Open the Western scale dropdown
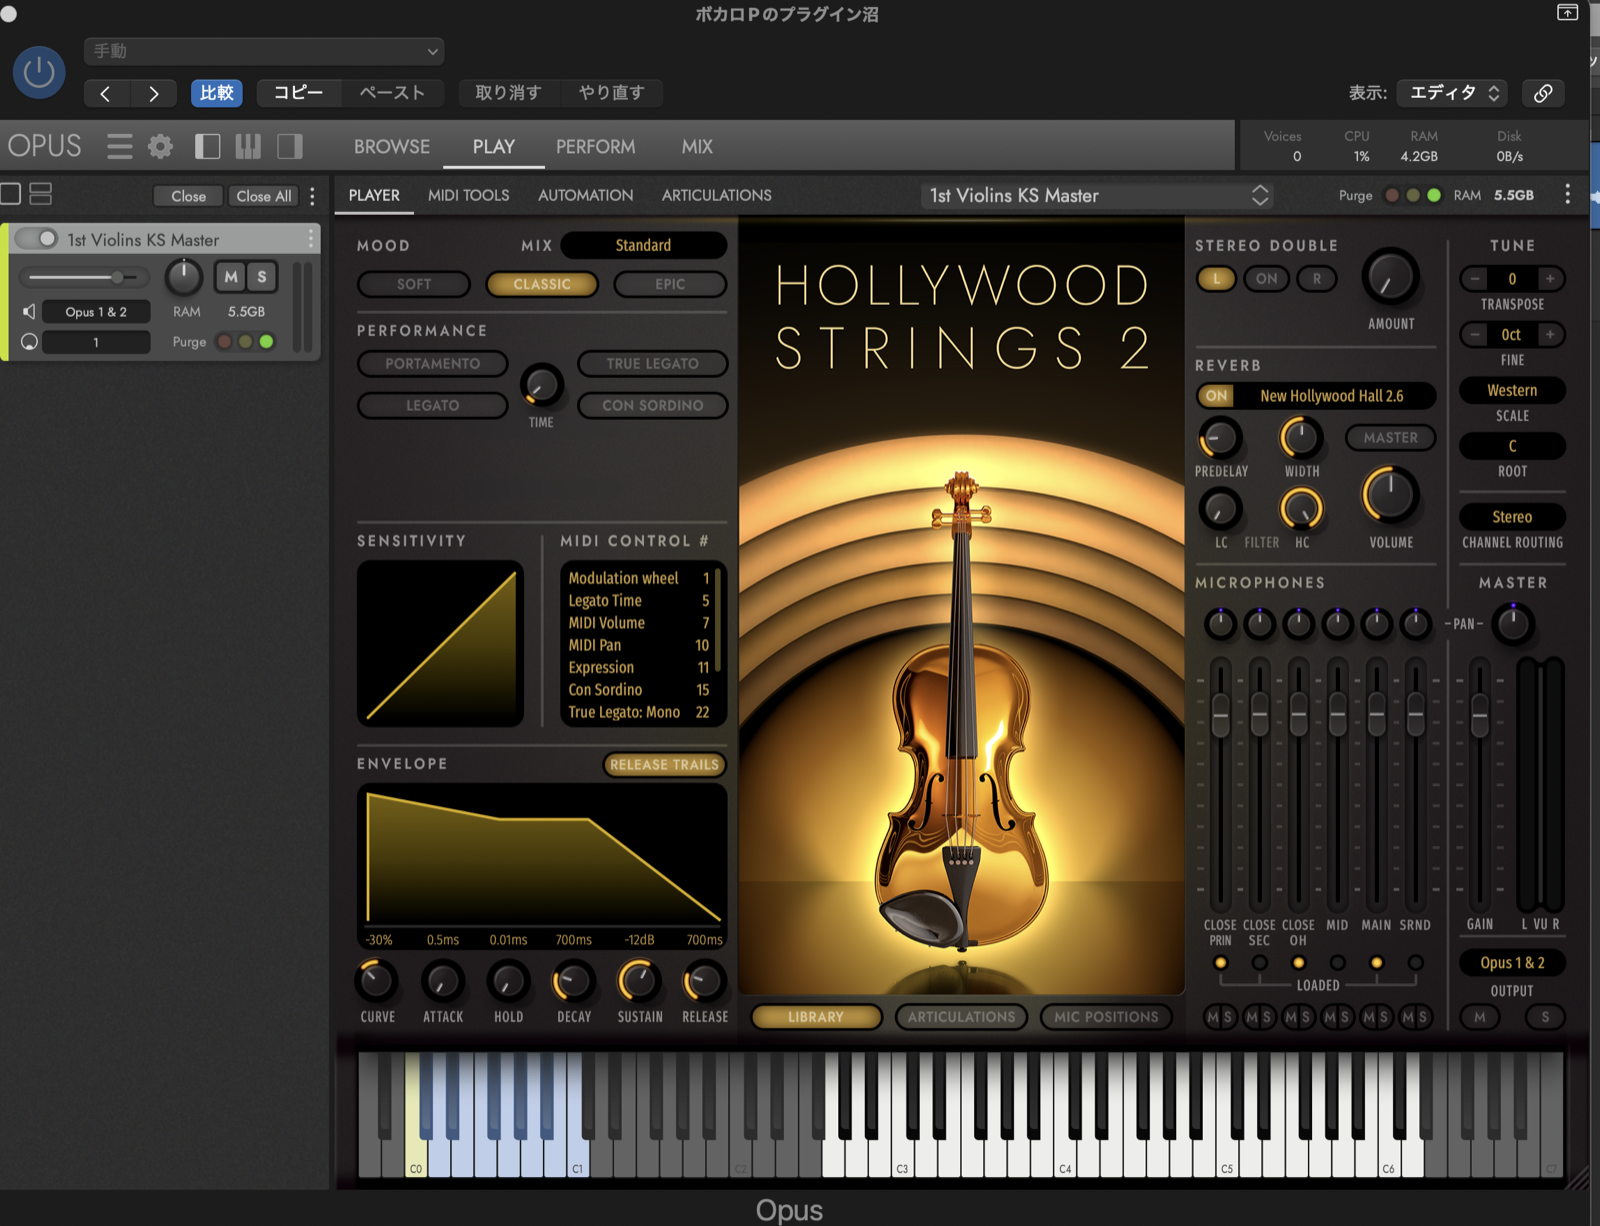Image resolution: width=1600 pixels, height=1226 pixels. (1512, 390)
